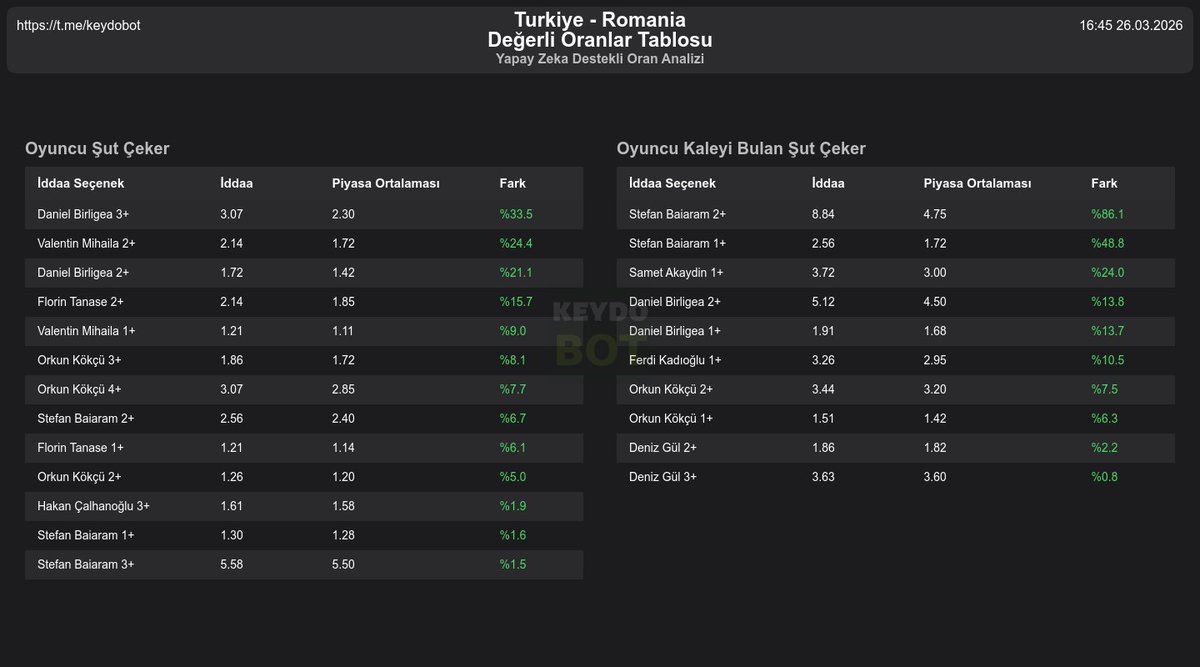Image resolution: width=1200 pixels, height=667 pixels.
Task: Select the 'Stefan Baiaram 3+' row label
Action: (86, 564)
